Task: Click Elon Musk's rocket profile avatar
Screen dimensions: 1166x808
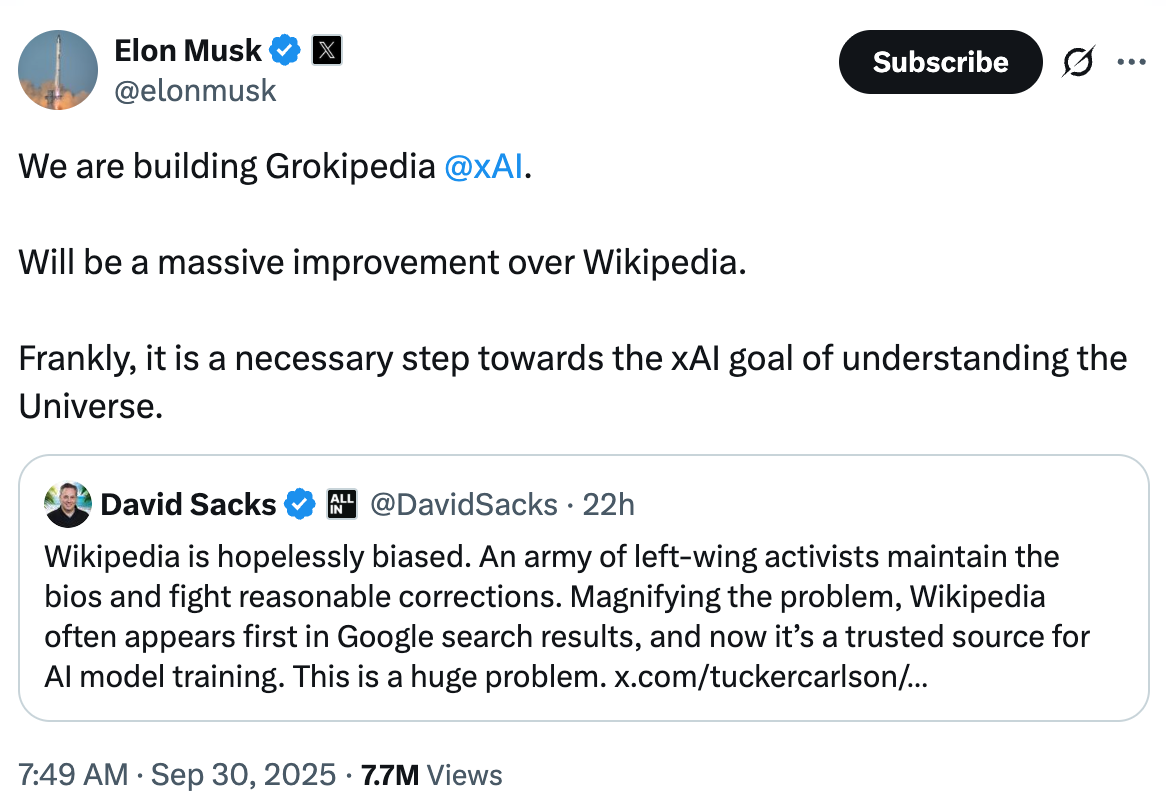Action: (58, 70)
